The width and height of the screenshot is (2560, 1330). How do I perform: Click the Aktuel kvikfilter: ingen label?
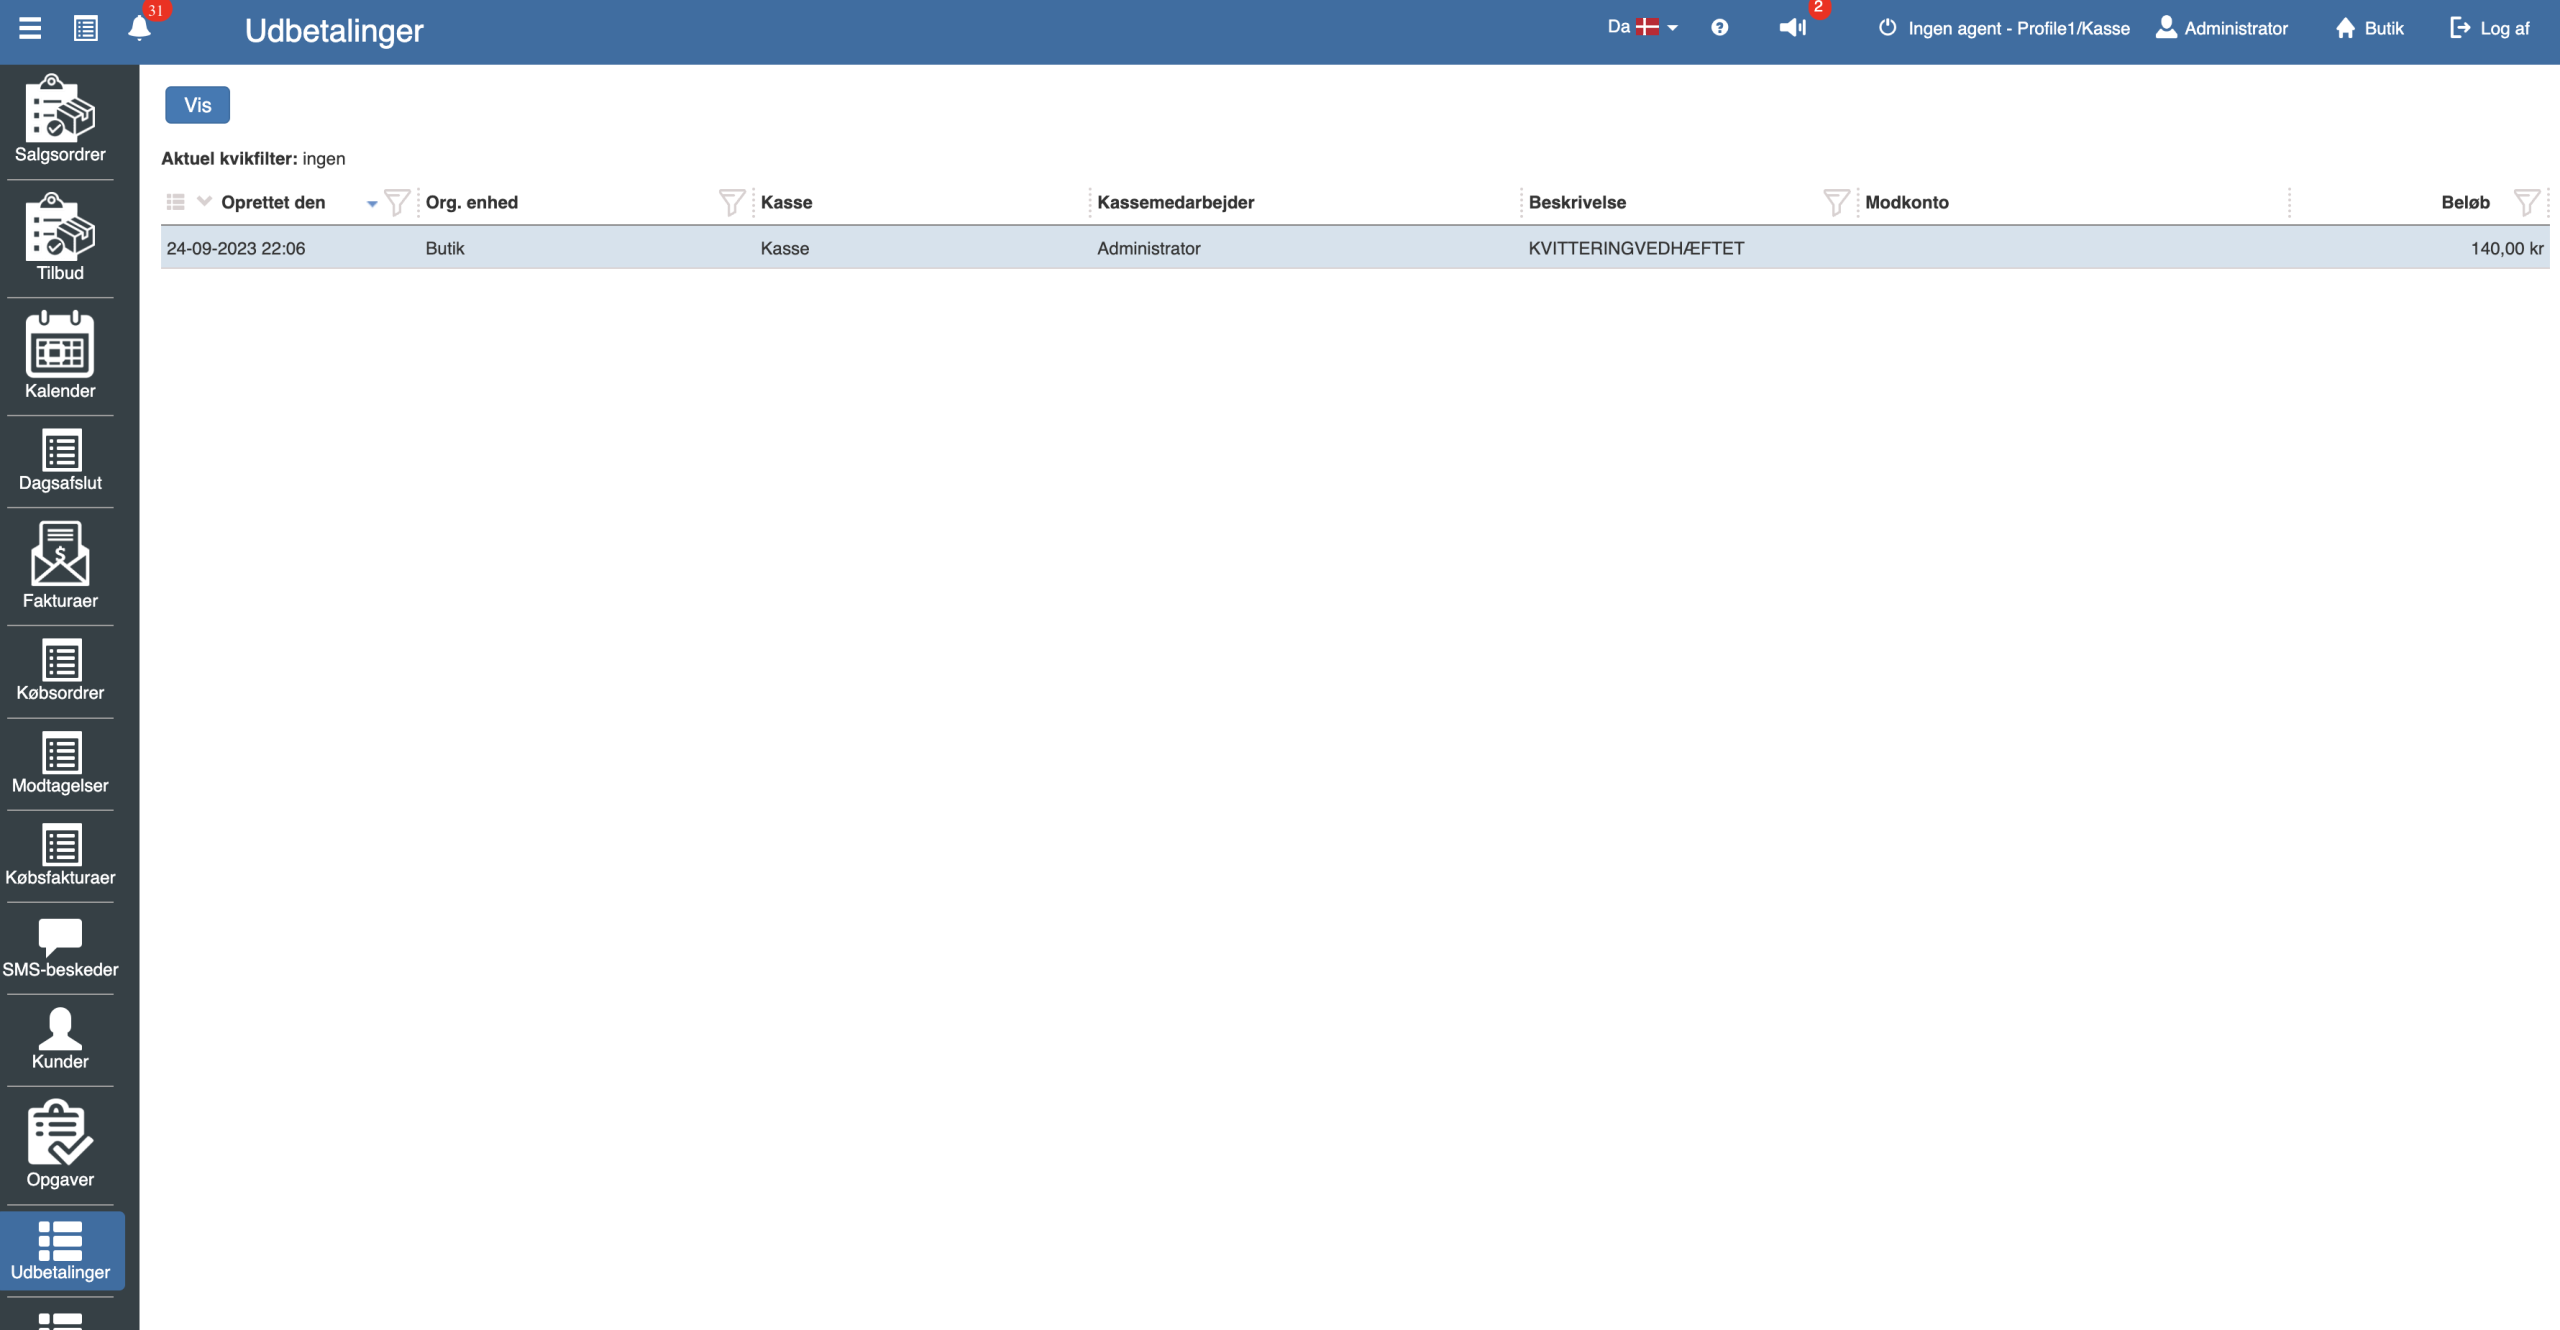point(253,158)
